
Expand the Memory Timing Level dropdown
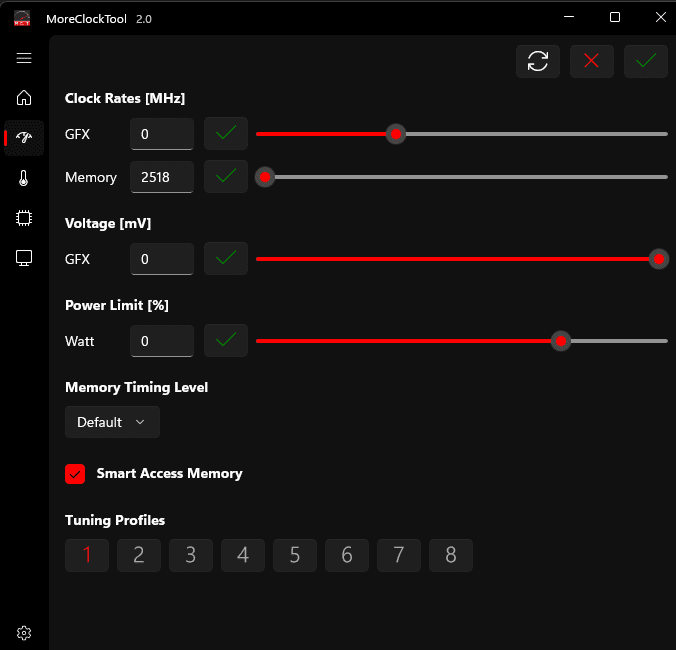click(112, 422)
